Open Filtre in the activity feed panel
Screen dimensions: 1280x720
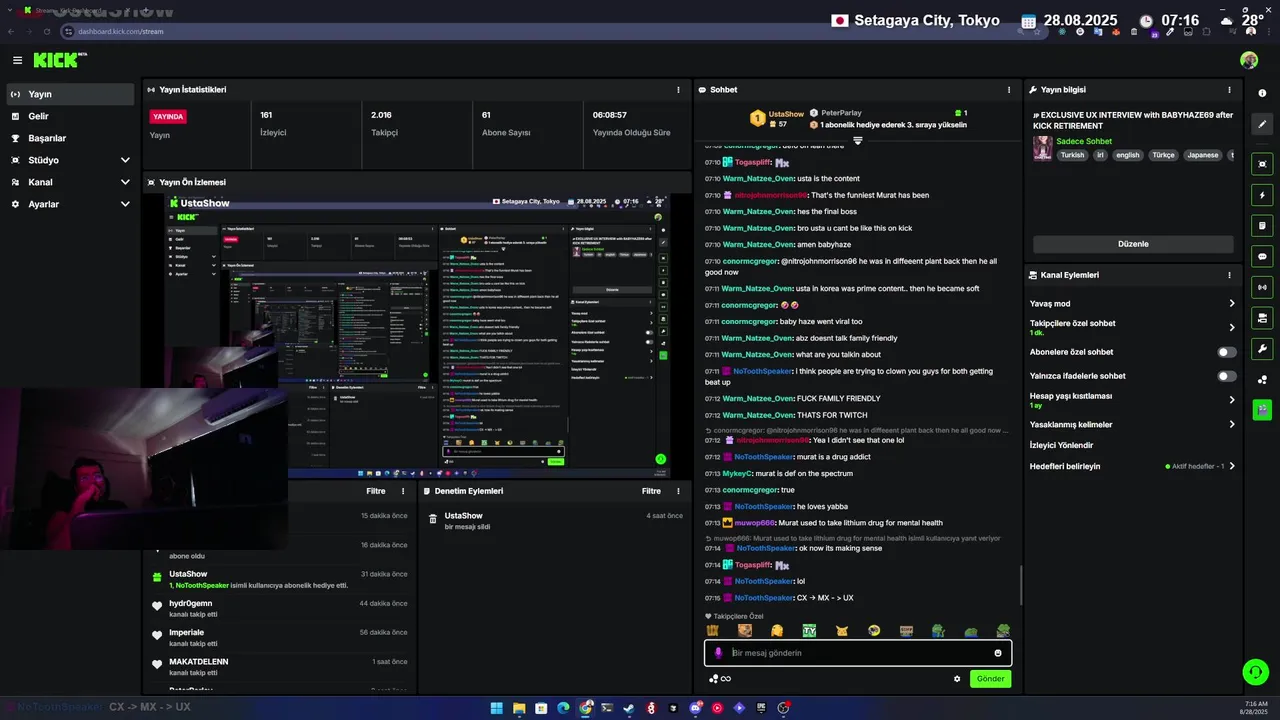point(376,491)
